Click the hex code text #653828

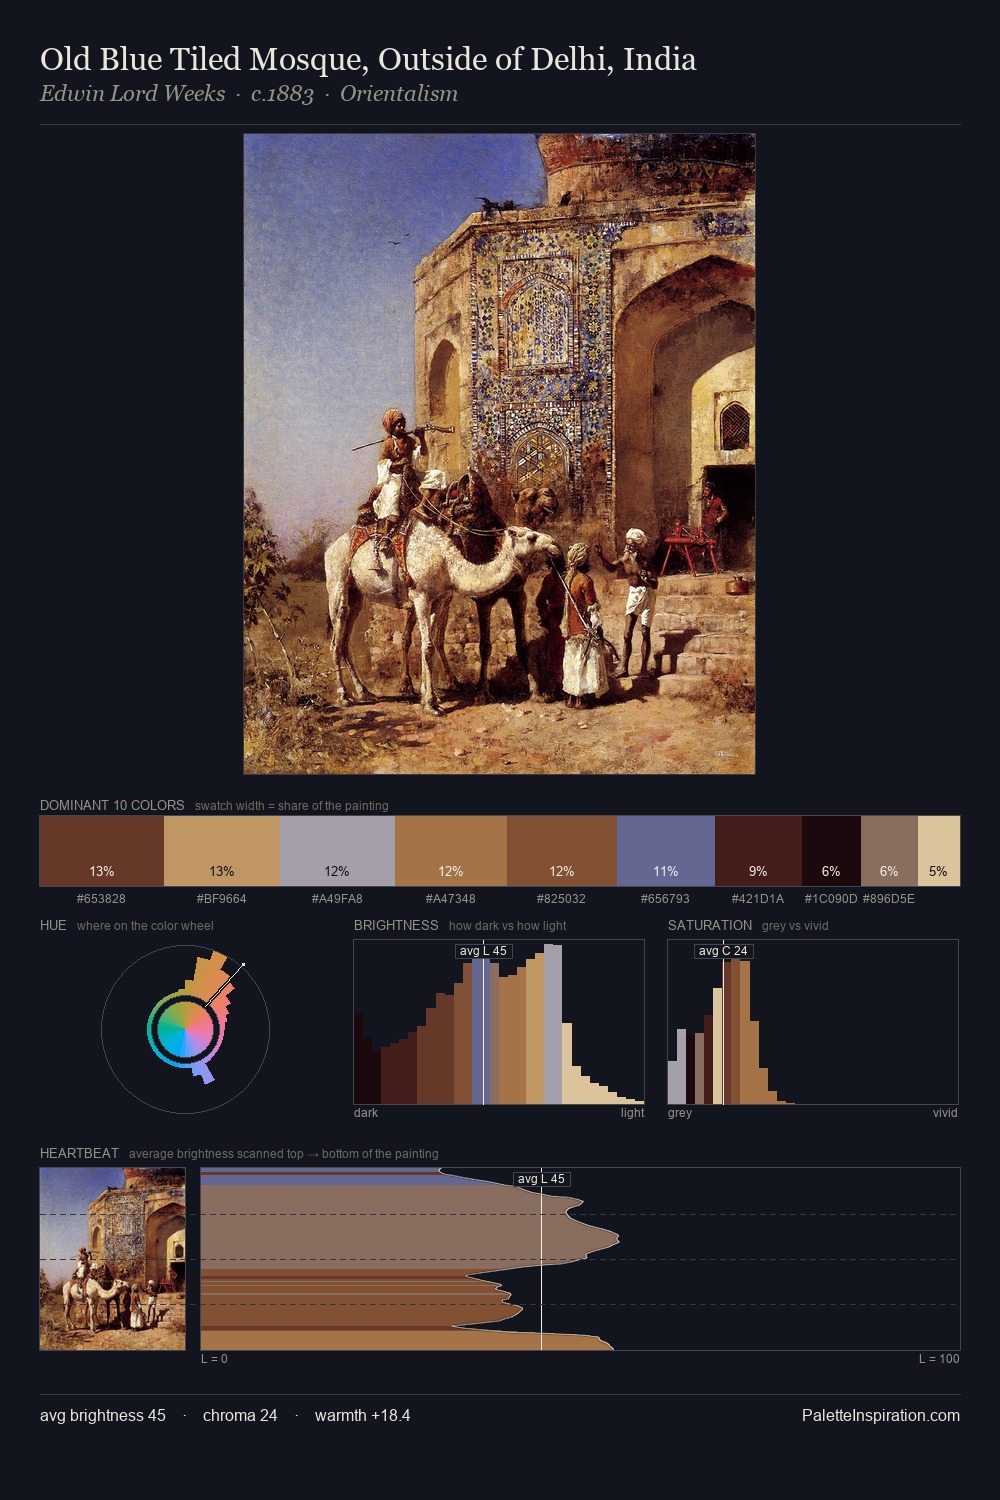[101, 899]
